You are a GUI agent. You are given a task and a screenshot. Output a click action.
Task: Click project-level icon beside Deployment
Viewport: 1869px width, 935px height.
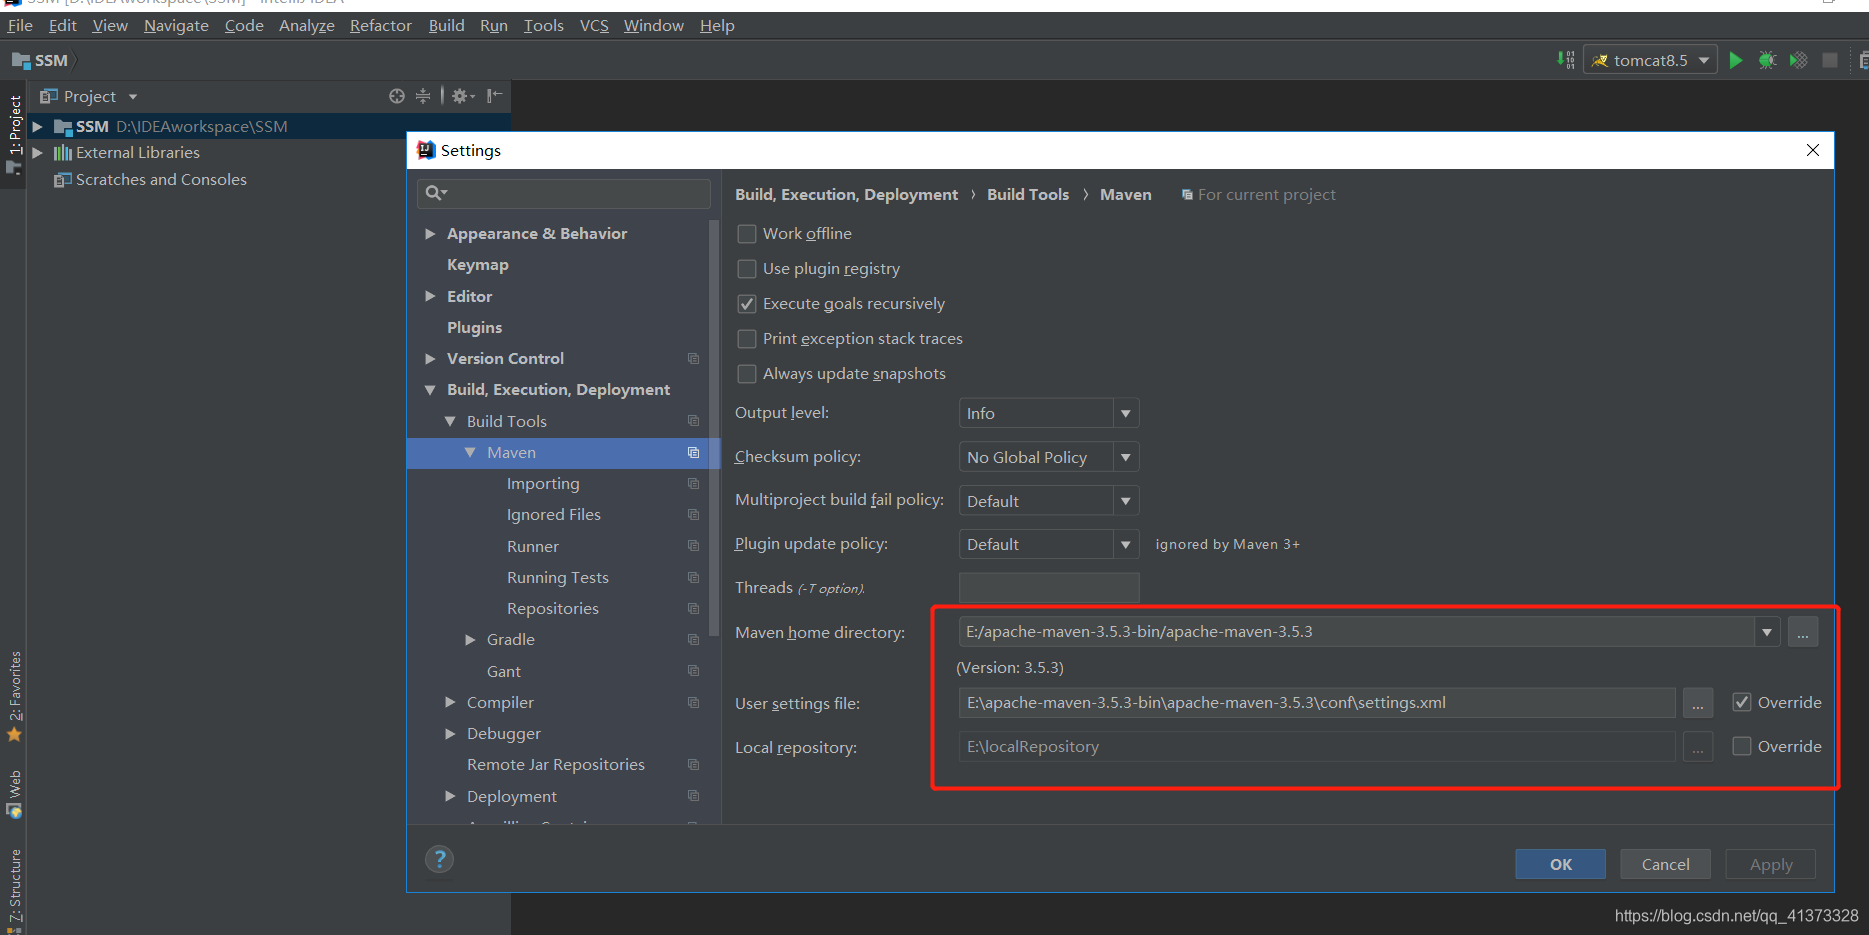(693, 796)
